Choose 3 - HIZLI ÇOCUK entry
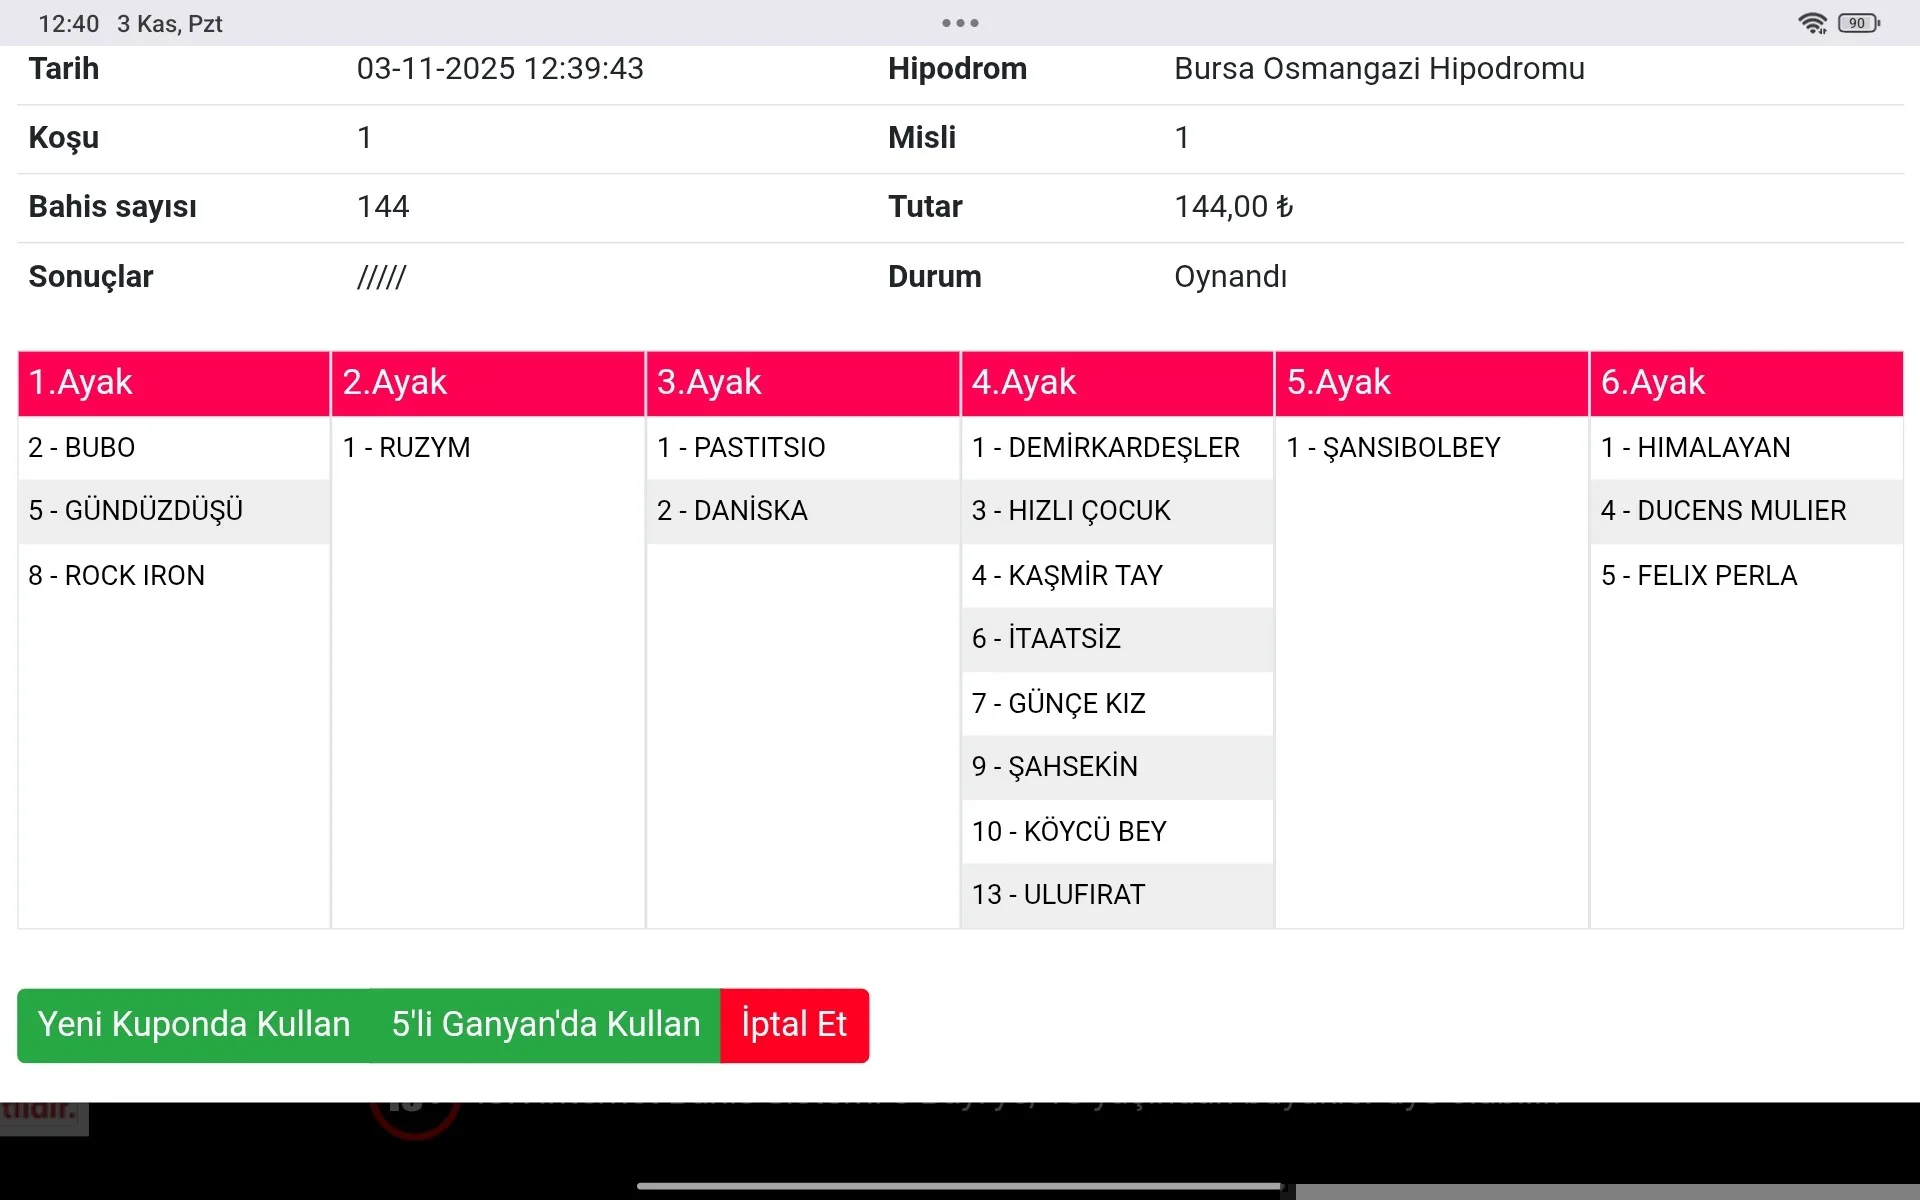Viewport: 1920px width, 1200px height. point(1071,511)
